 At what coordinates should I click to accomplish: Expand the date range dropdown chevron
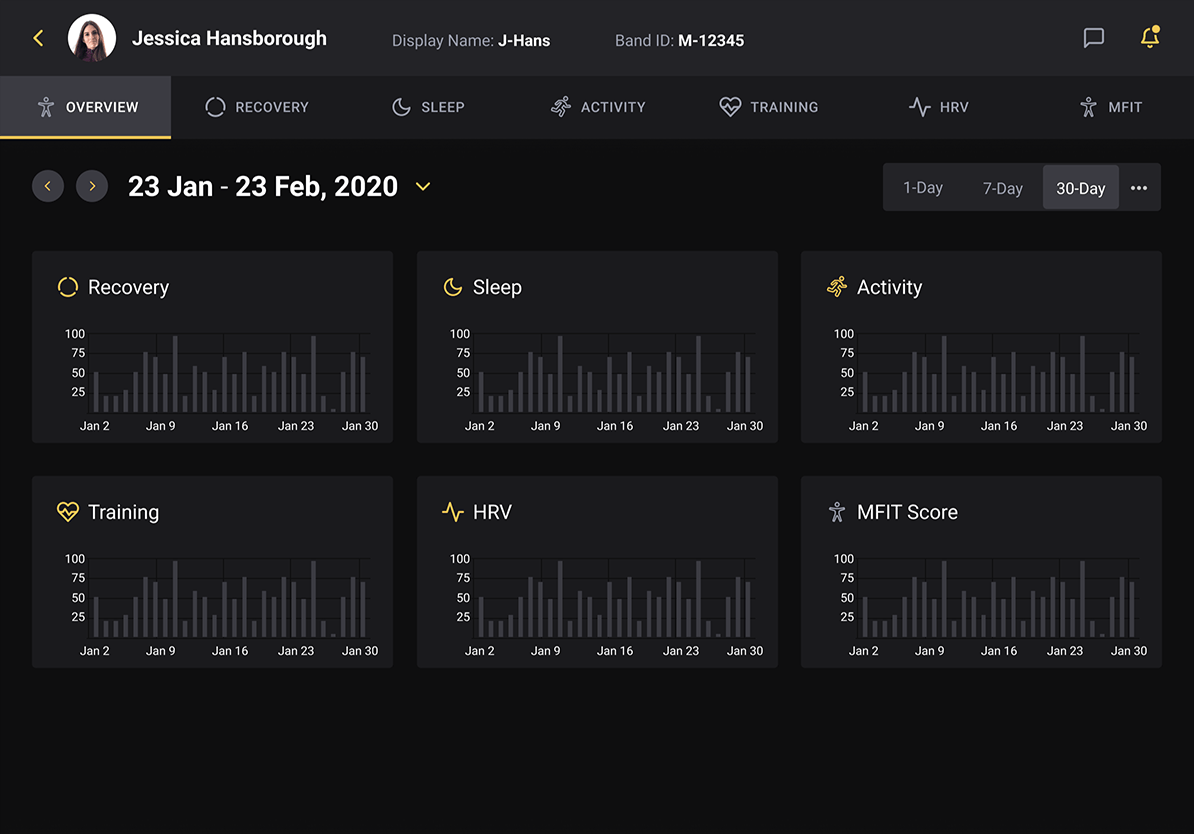[x=423, y=187]
